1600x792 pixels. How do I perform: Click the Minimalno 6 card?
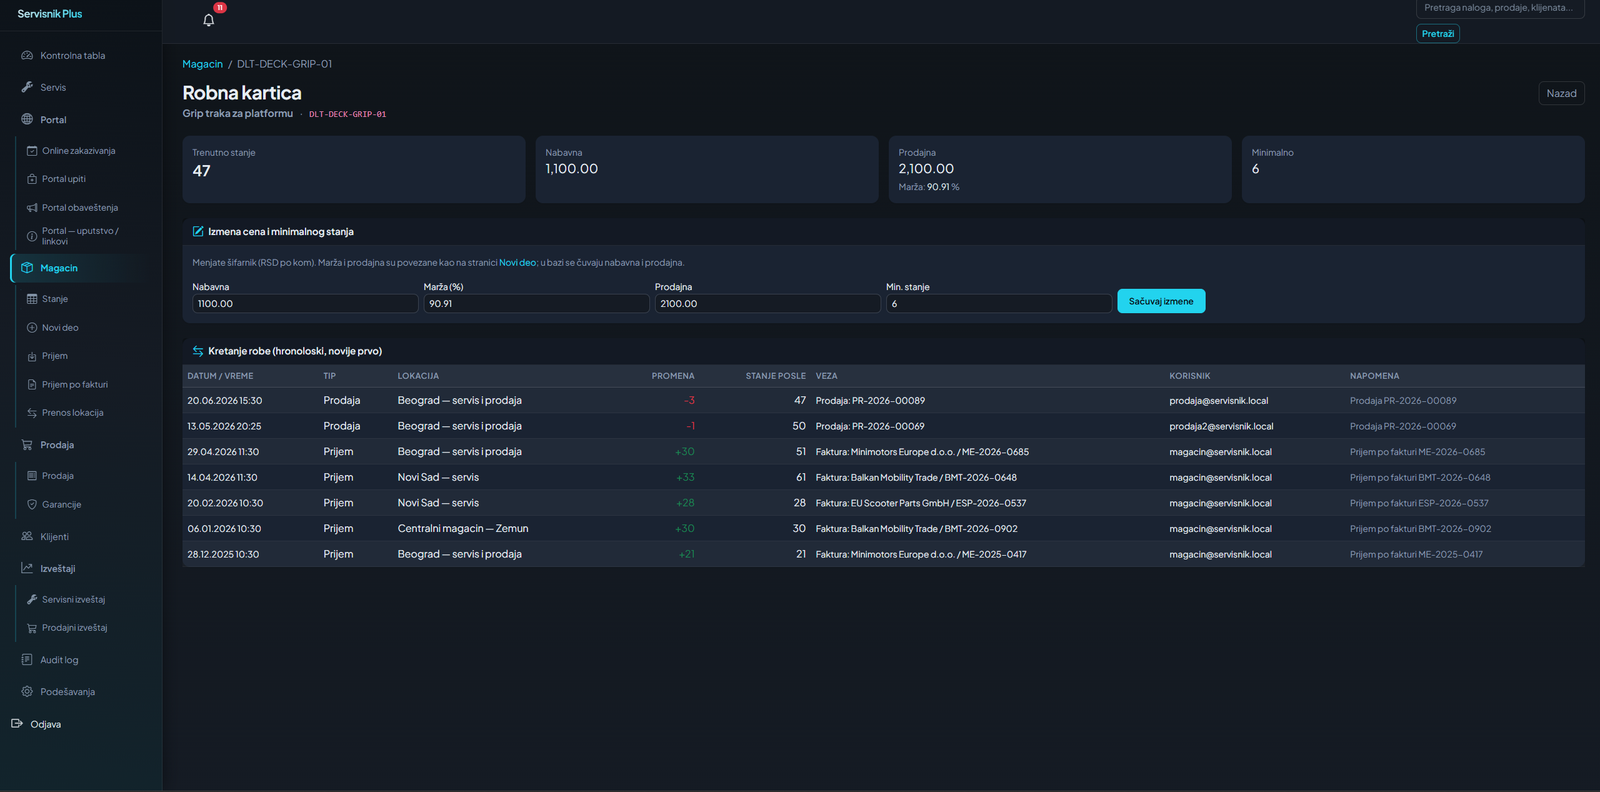click(x=1413, y=170)
